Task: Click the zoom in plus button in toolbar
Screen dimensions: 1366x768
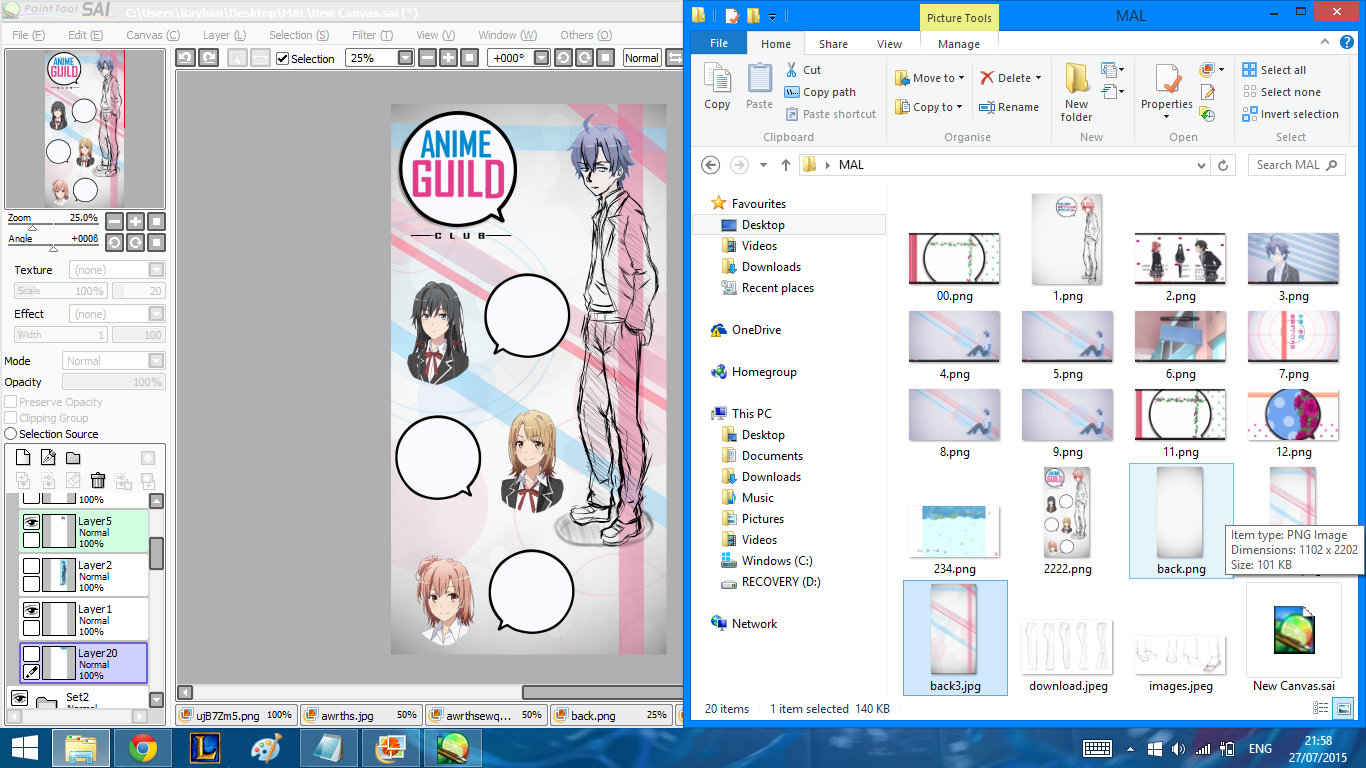Action: [x=448, y=58]
